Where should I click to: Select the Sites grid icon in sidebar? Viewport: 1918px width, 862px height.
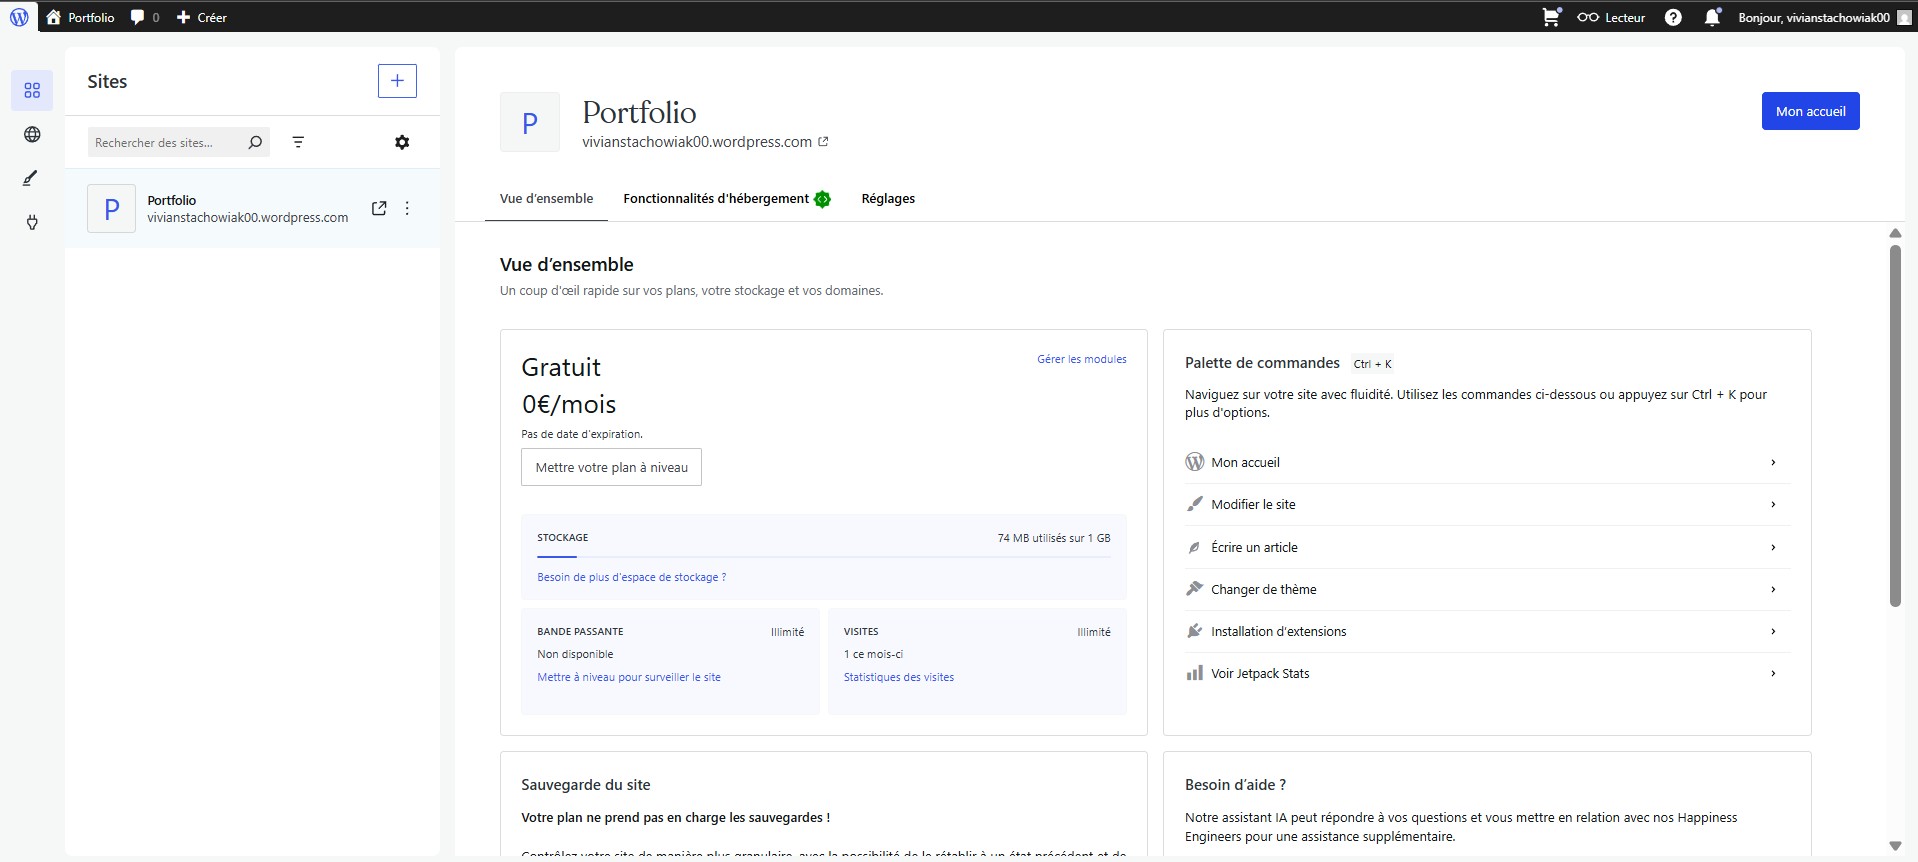[x=32, y=90]
